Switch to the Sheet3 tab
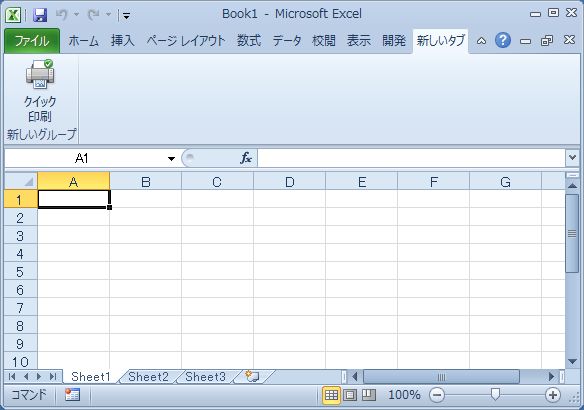The image size is (584, 410). [206, 376]
